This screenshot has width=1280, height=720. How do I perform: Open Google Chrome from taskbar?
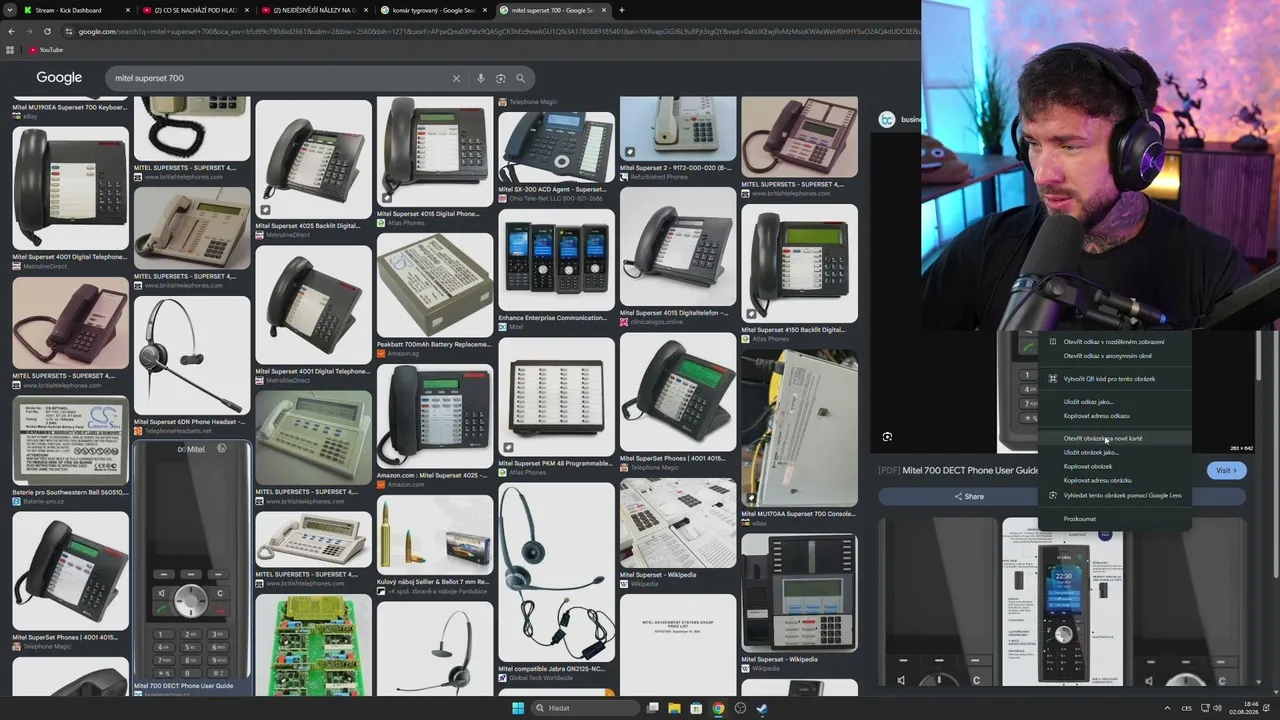pos(718,708)
